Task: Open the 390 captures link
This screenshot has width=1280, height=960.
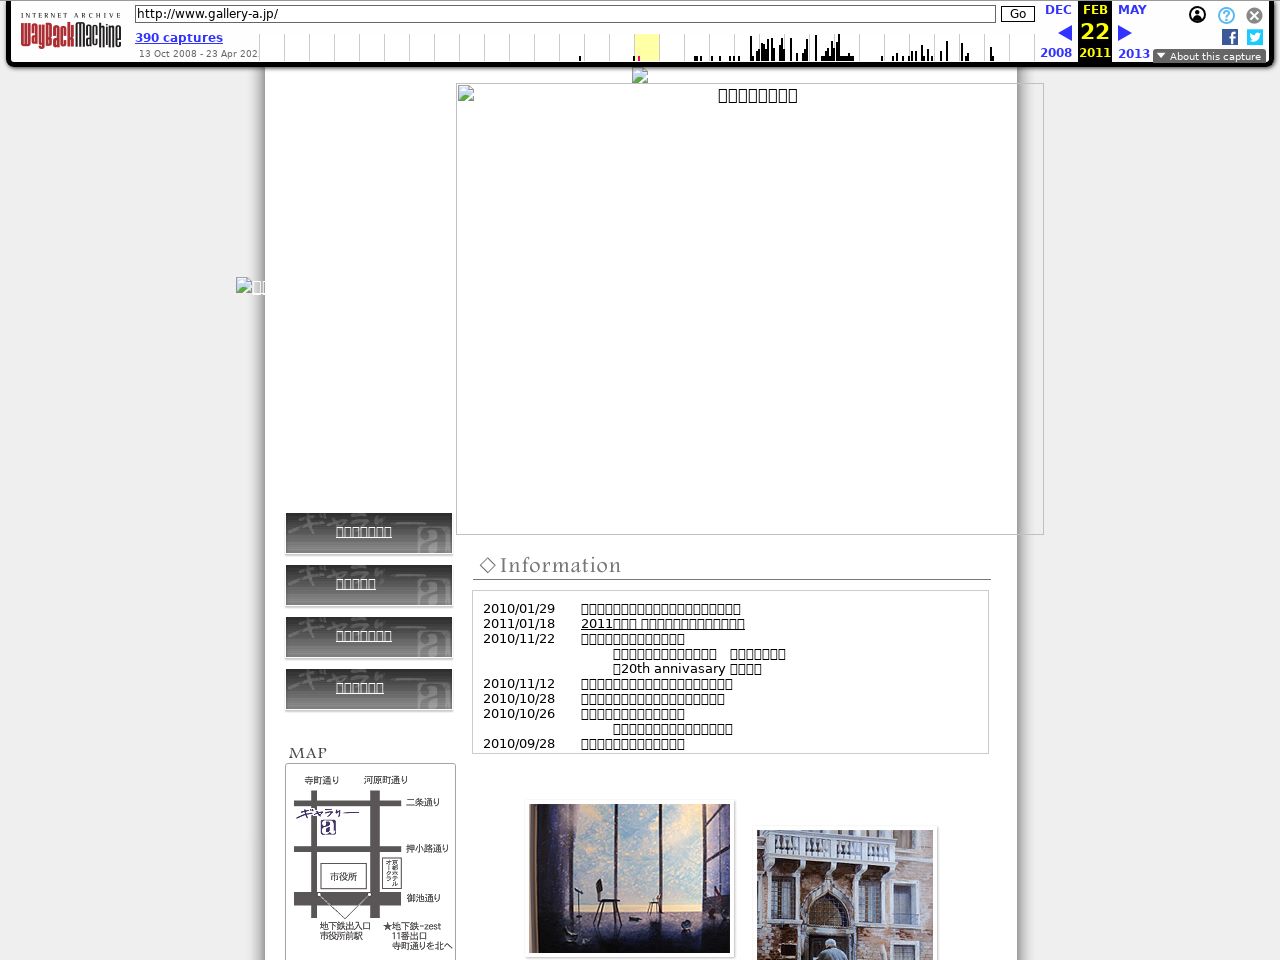Action: click(179, 38)
